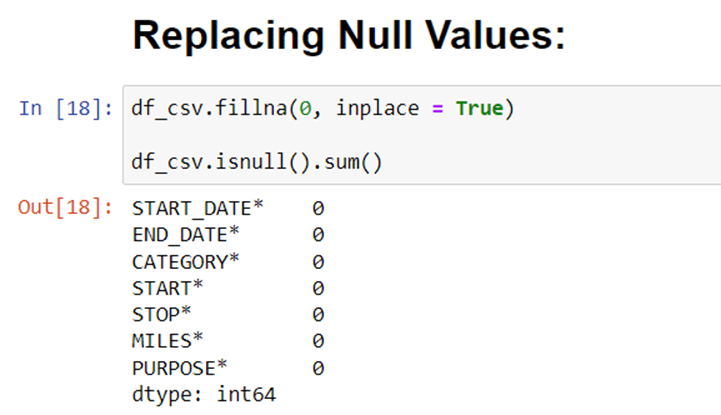Select the In [18] prompt label

[x=66, y=108]
